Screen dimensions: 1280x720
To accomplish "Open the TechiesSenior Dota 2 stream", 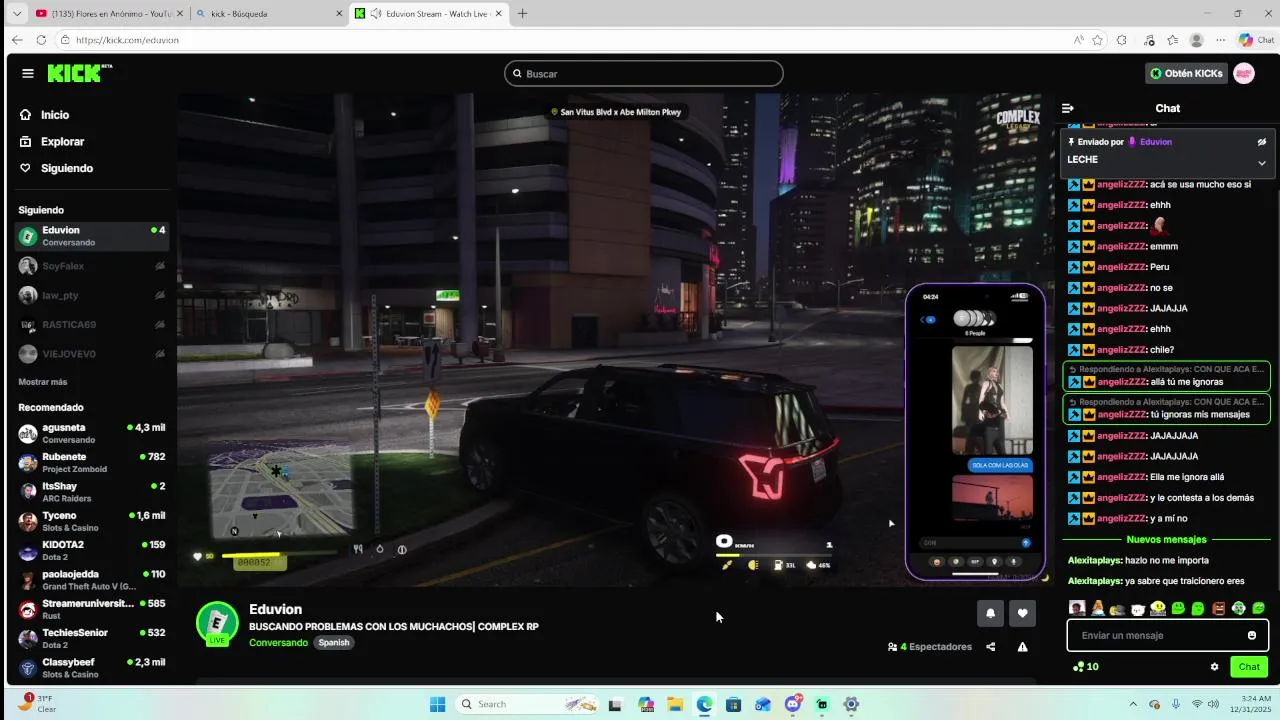I will (x=92, y=638).
